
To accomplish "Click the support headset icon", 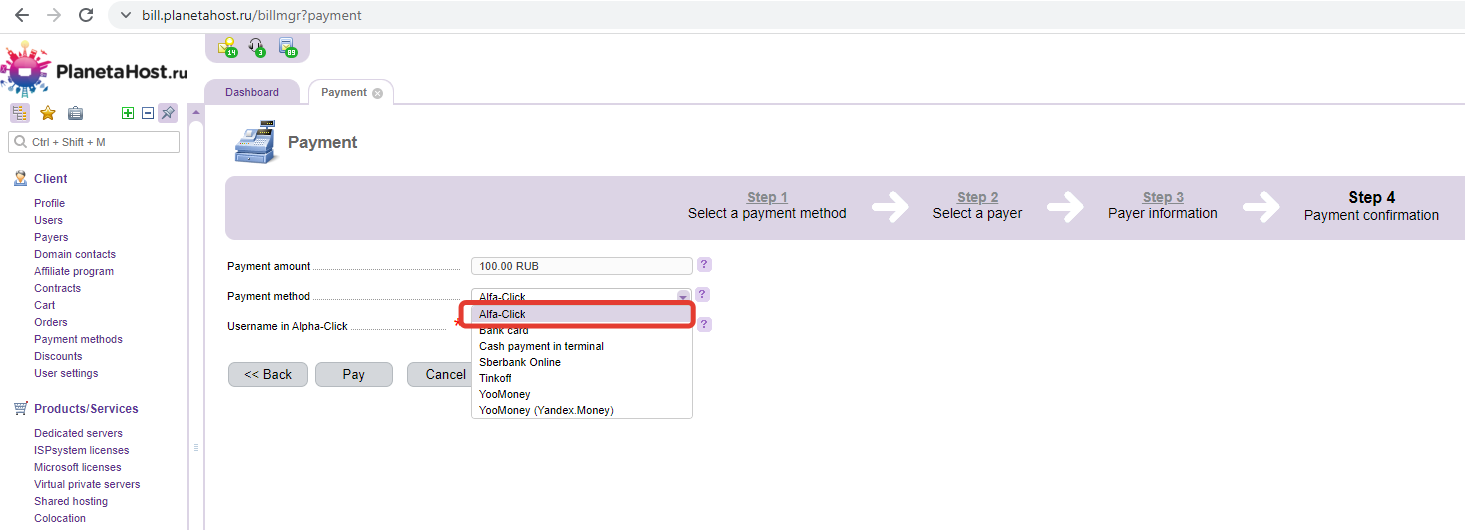I will pyautogui.click(x=257, y=47).
